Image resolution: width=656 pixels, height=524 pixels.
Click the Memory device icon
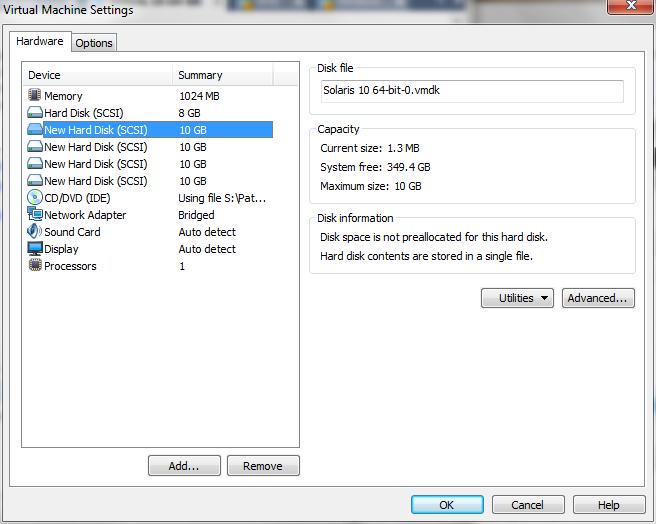[x=35, y=96]
